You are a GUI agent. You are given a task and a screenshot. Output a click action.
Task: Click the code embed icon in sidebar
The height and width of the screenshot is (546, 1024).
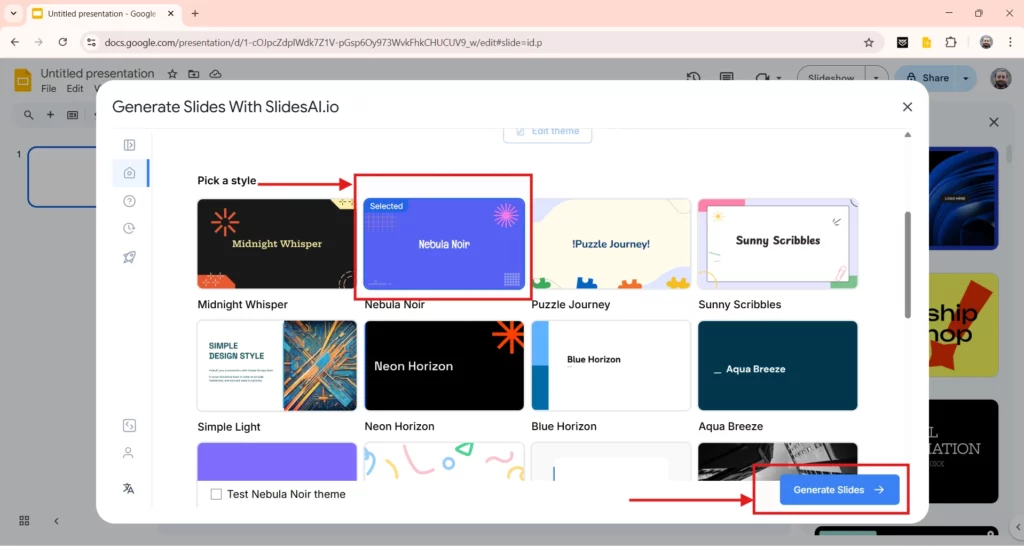(129, 425)
